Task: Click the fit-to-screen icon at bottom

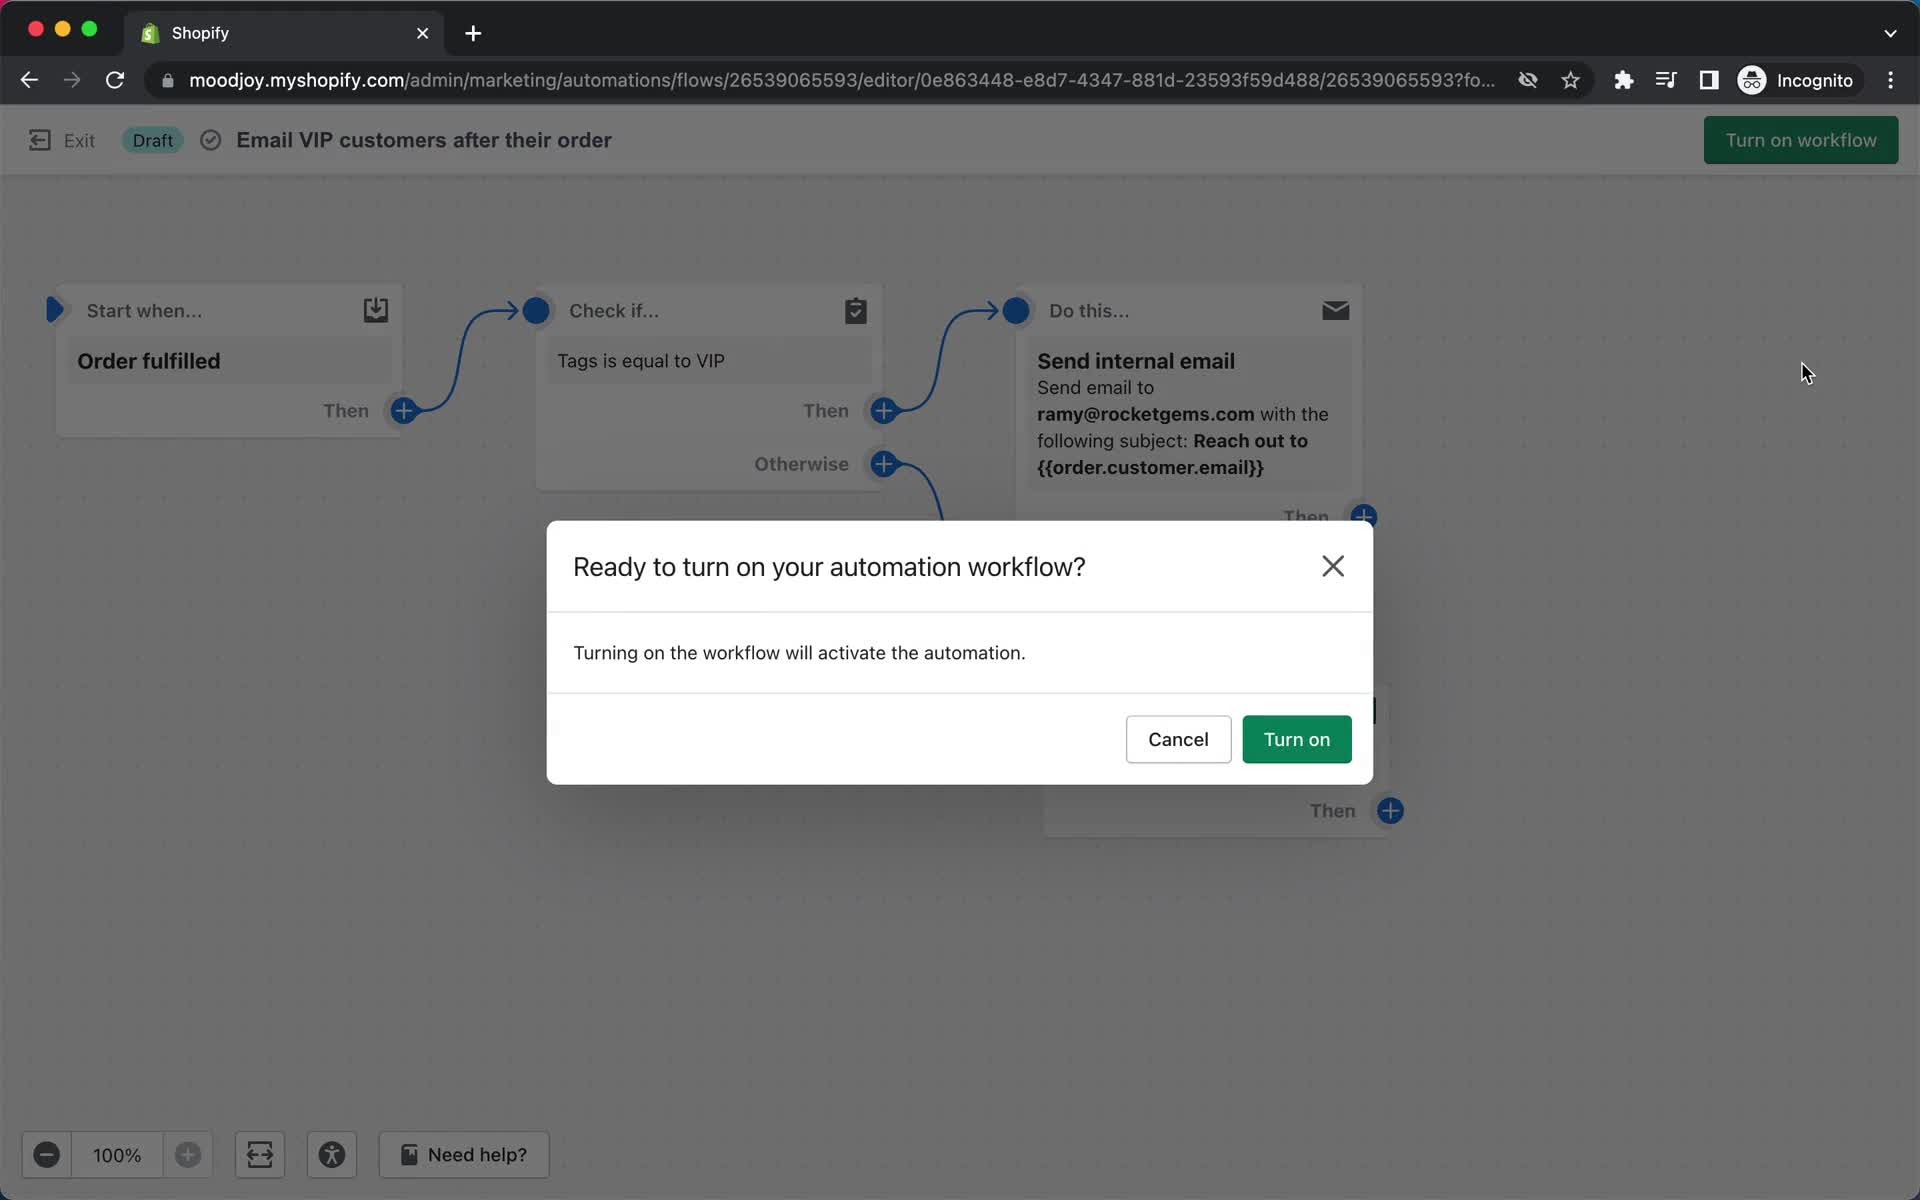Action: (260, 1154)
